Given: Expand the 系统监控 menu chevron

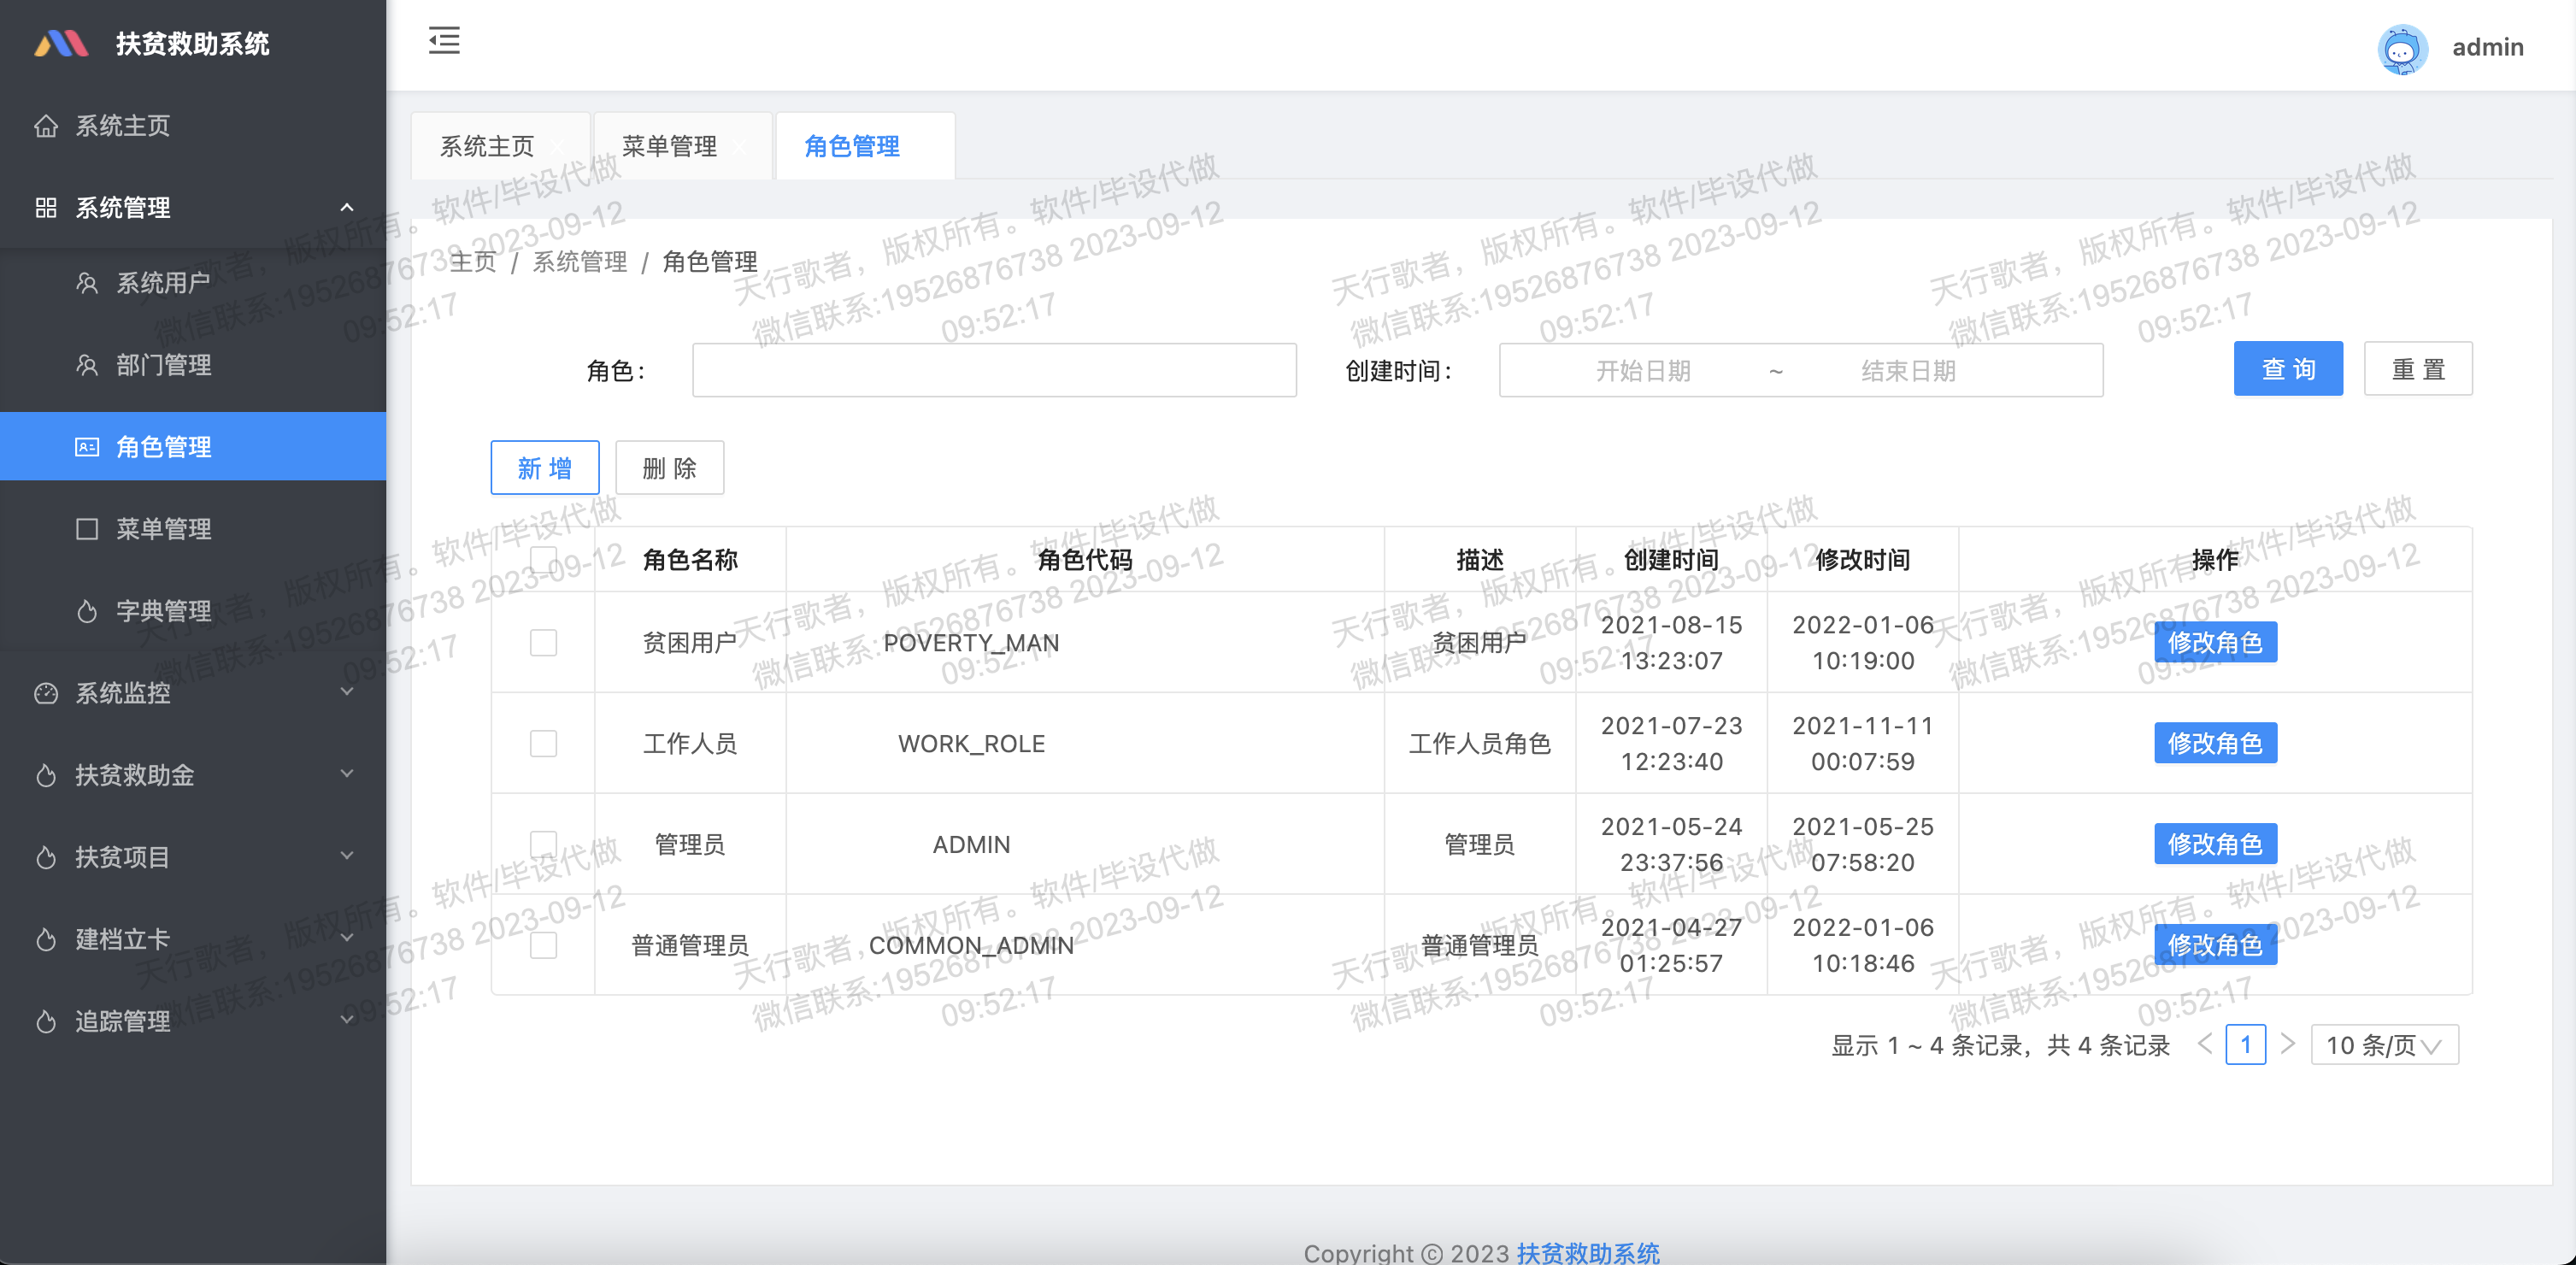Looking at the screenshot, I should tap(347, 692).
